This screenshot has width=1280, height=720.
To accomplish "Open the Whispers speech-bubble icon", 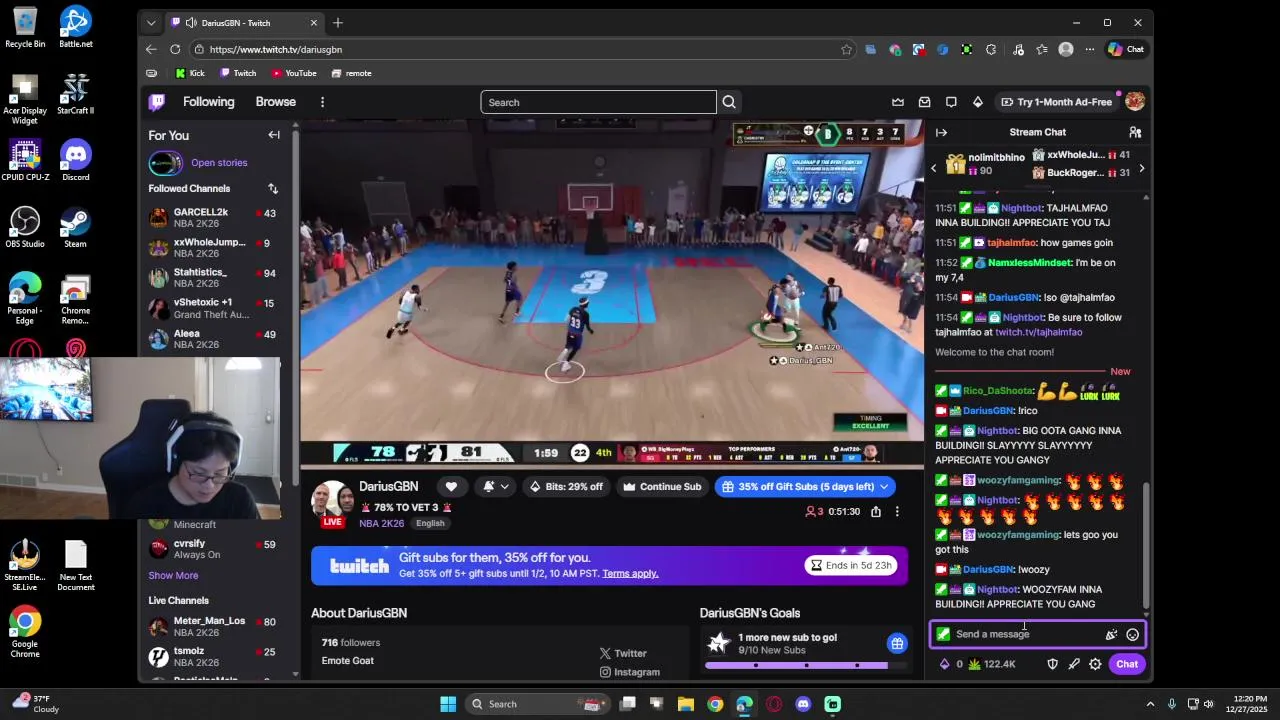I will click(951, 102).
